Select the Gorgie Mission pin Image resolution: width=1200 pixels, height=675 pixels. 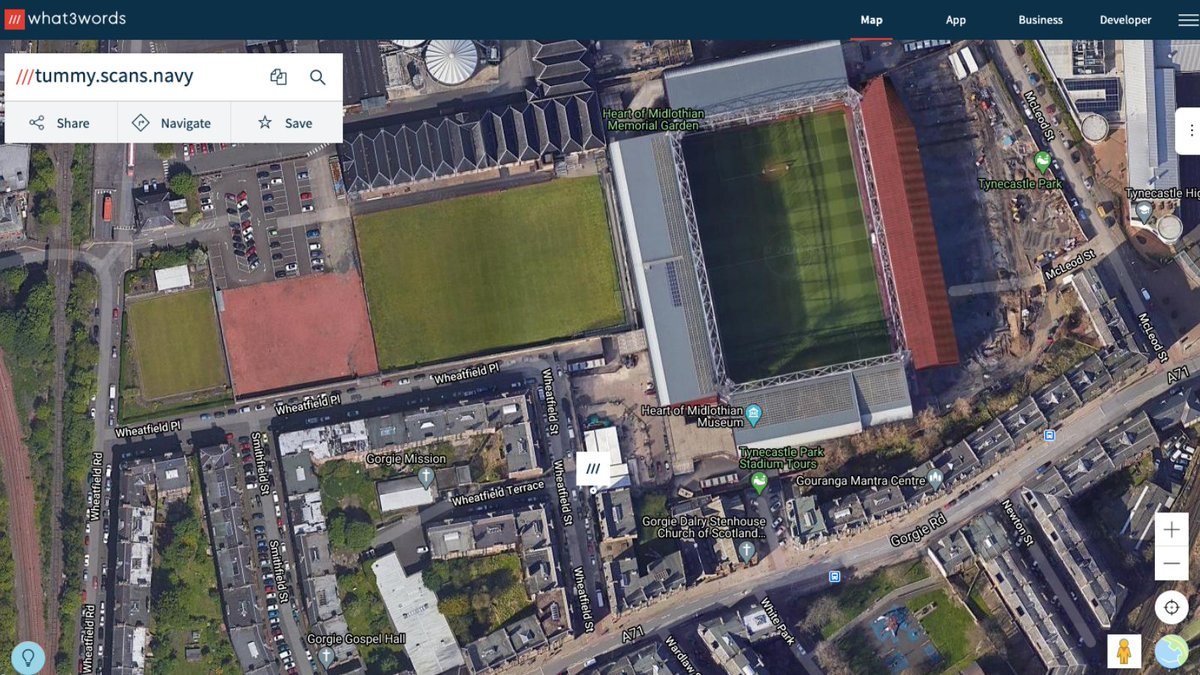click(x=426, y=477)
